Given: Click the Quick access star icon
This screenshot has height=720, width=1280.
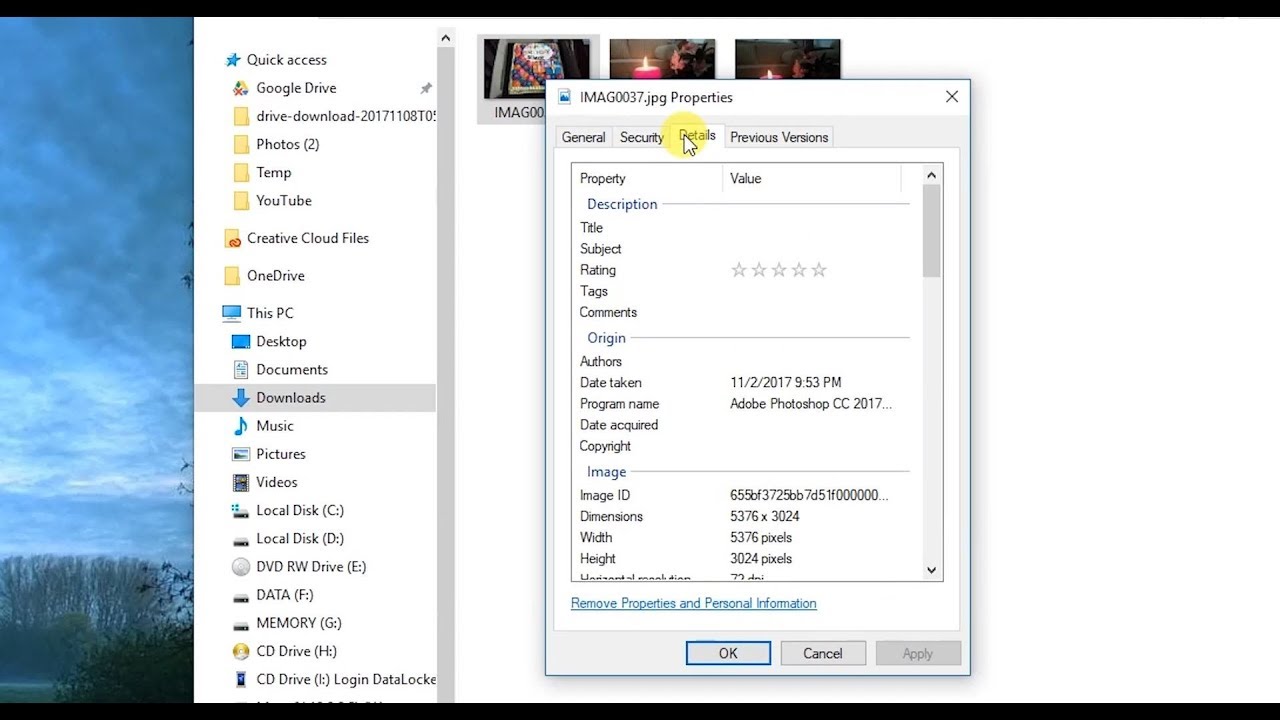Looking at the screenshot, I should pyautogui.click(x=233, y=60).
